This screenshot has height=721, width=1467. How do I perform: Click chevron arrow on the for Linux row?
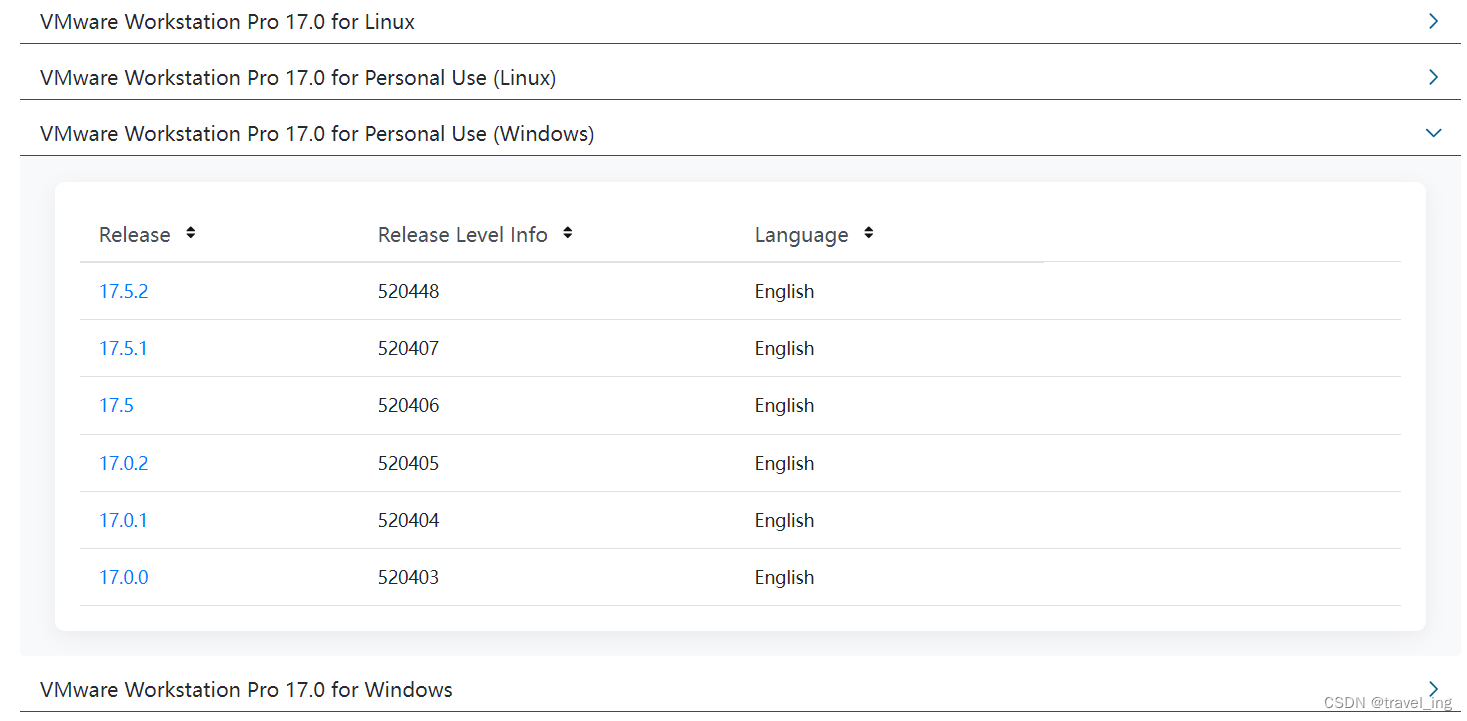click(x=1433, y=21)
